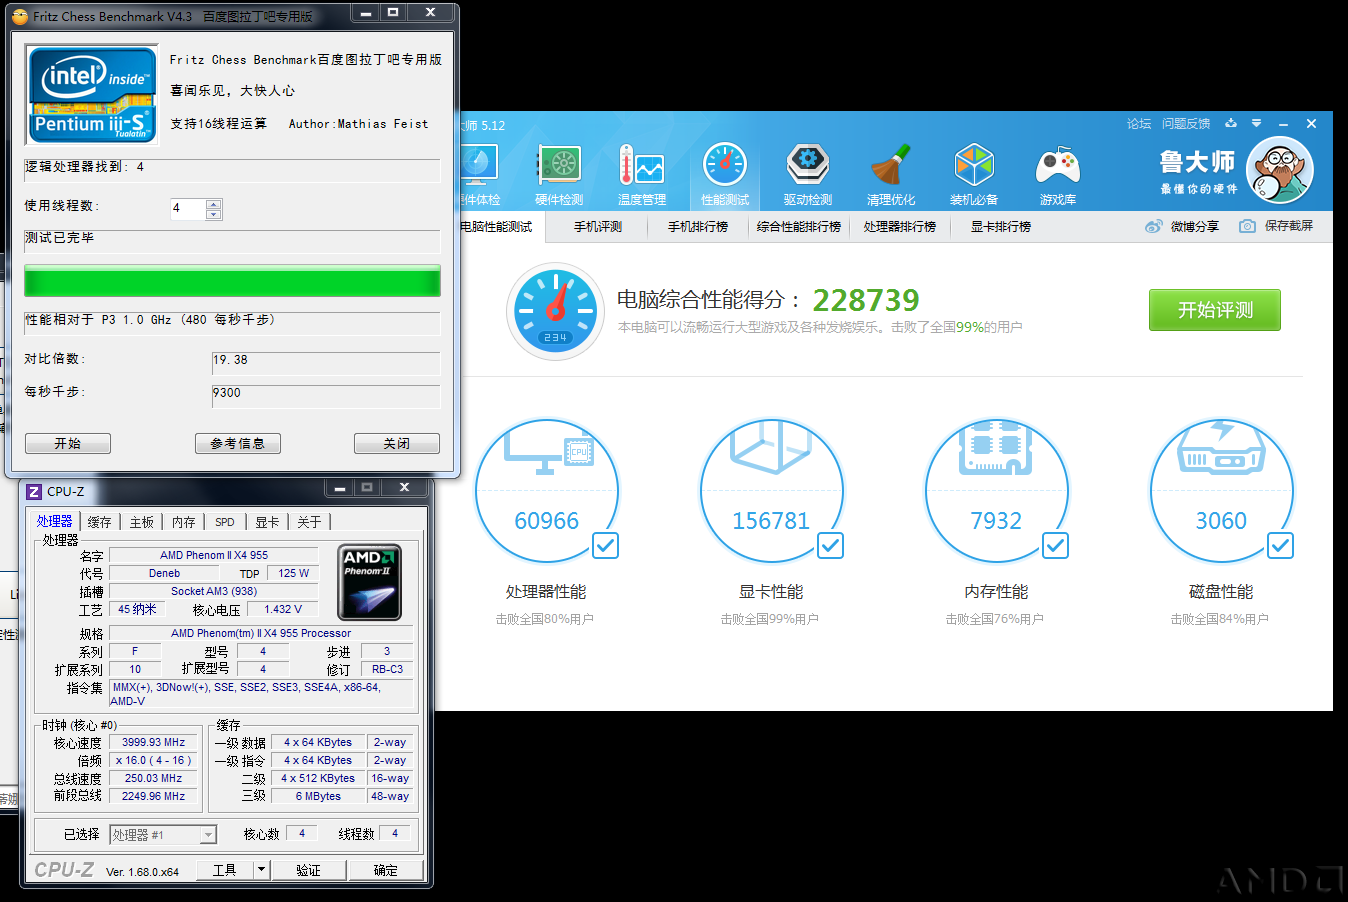Viewport: 1348px width, 902px height.
Task: Uncheck the 内存性能 7932 checkbox
Action: [x=1056, y=545]
